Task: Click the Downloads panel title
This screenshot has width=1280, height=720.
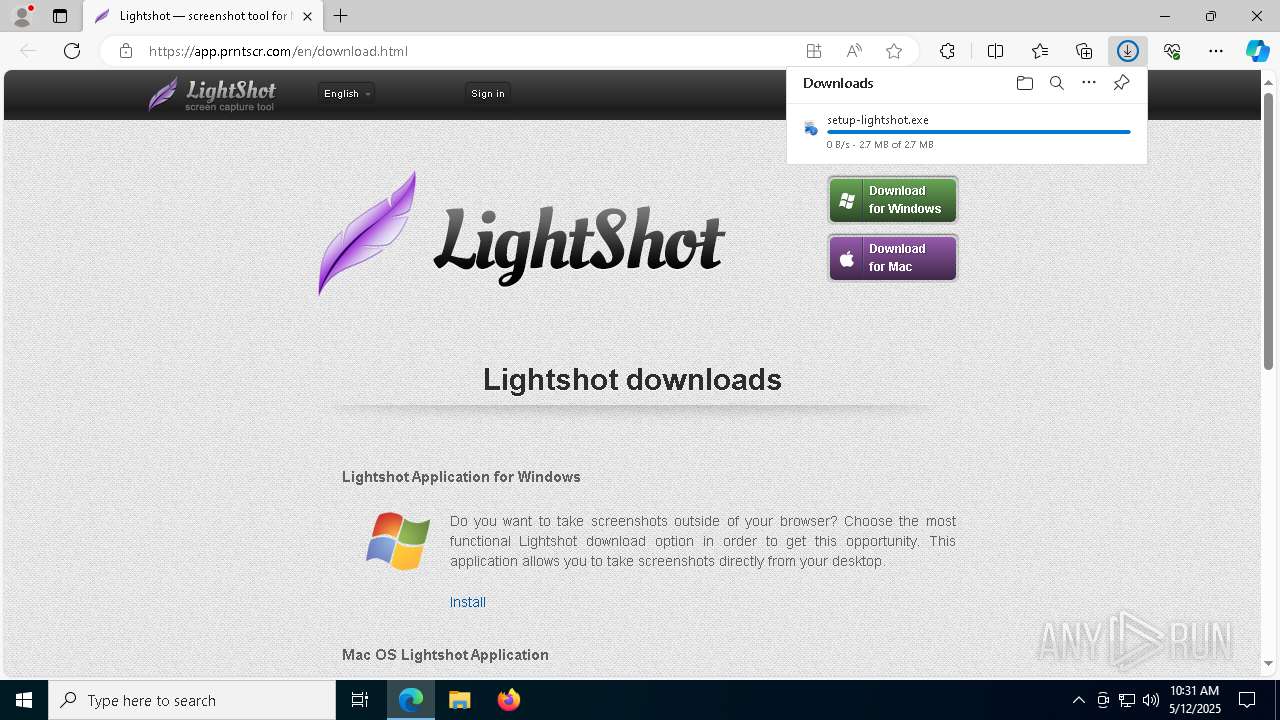Action: (x=838, y=83)
